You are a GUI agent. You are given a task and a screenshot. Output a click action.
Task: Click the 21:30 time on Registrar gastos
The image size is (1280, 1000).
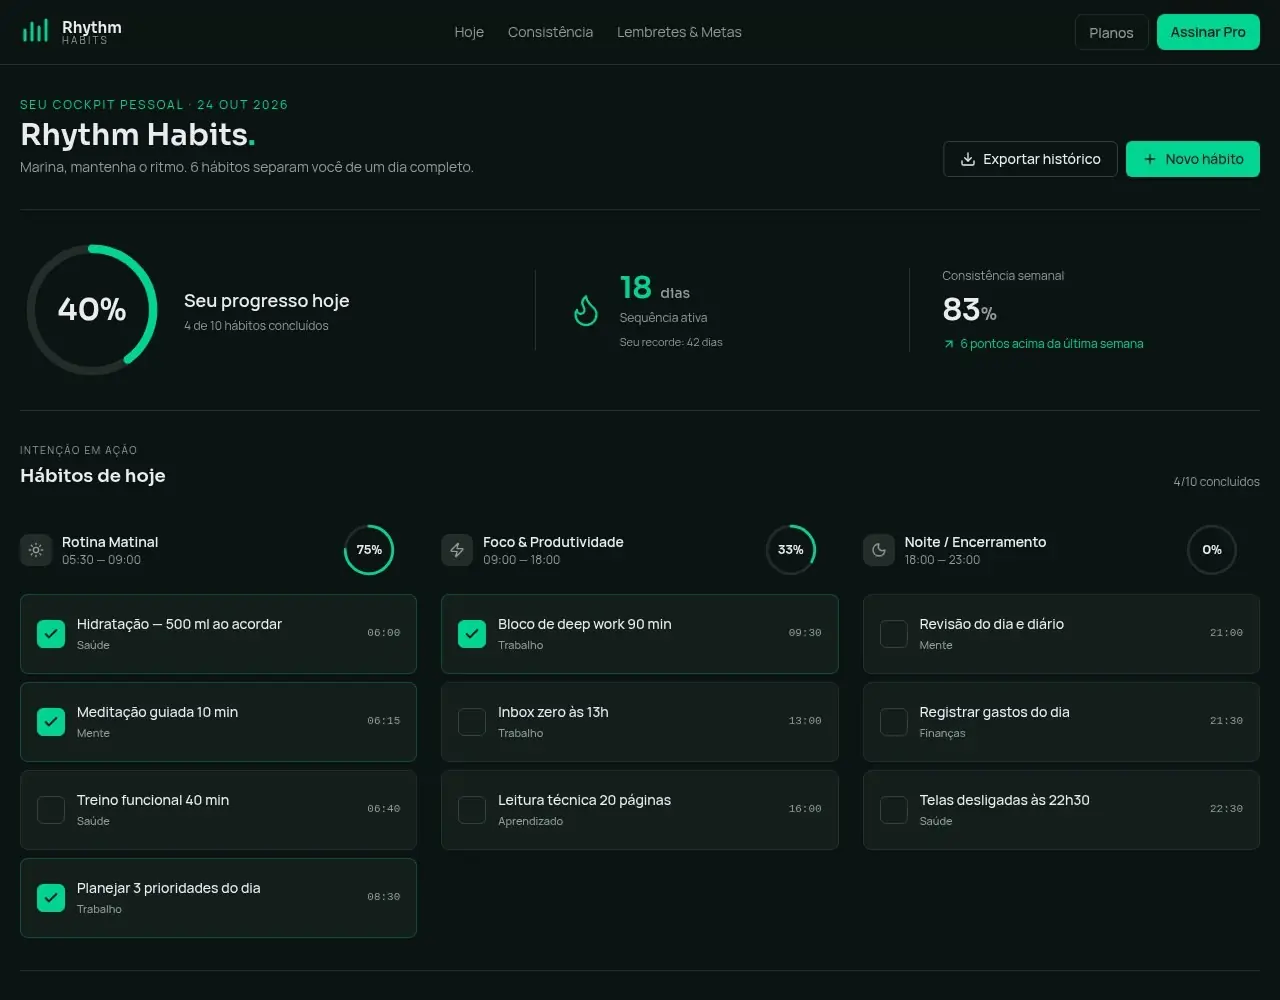coord(1226,721)
